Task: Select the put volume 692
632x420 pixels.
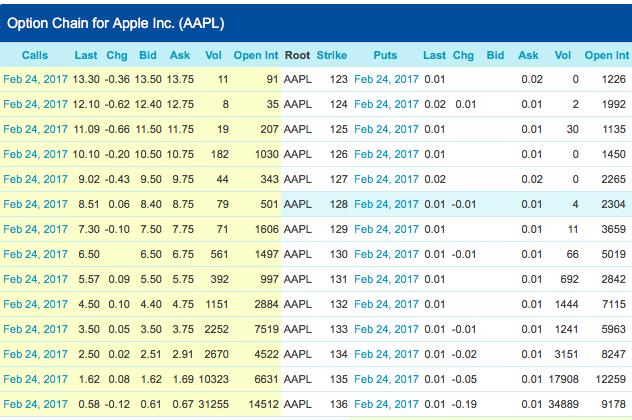Action: tap(570, 279)
